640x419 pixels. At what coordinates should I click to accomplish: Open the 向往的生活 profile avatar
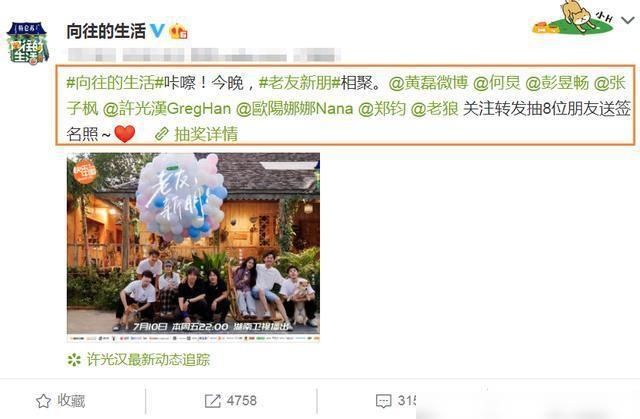point(28,43)
